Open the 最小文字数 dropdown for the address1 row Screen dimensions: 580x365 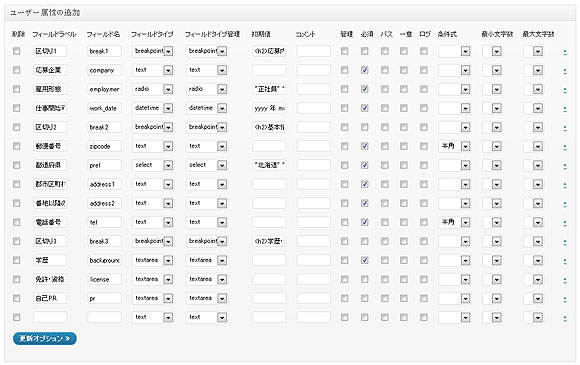(492, 184)
